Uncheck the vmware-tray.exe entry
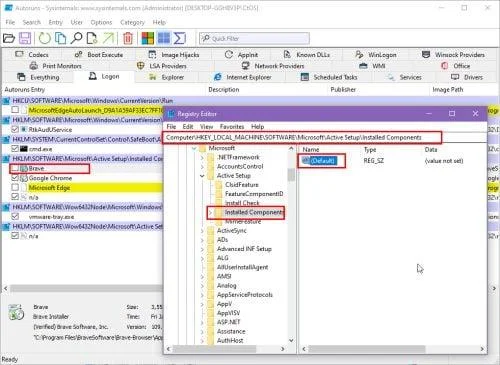 15,217
